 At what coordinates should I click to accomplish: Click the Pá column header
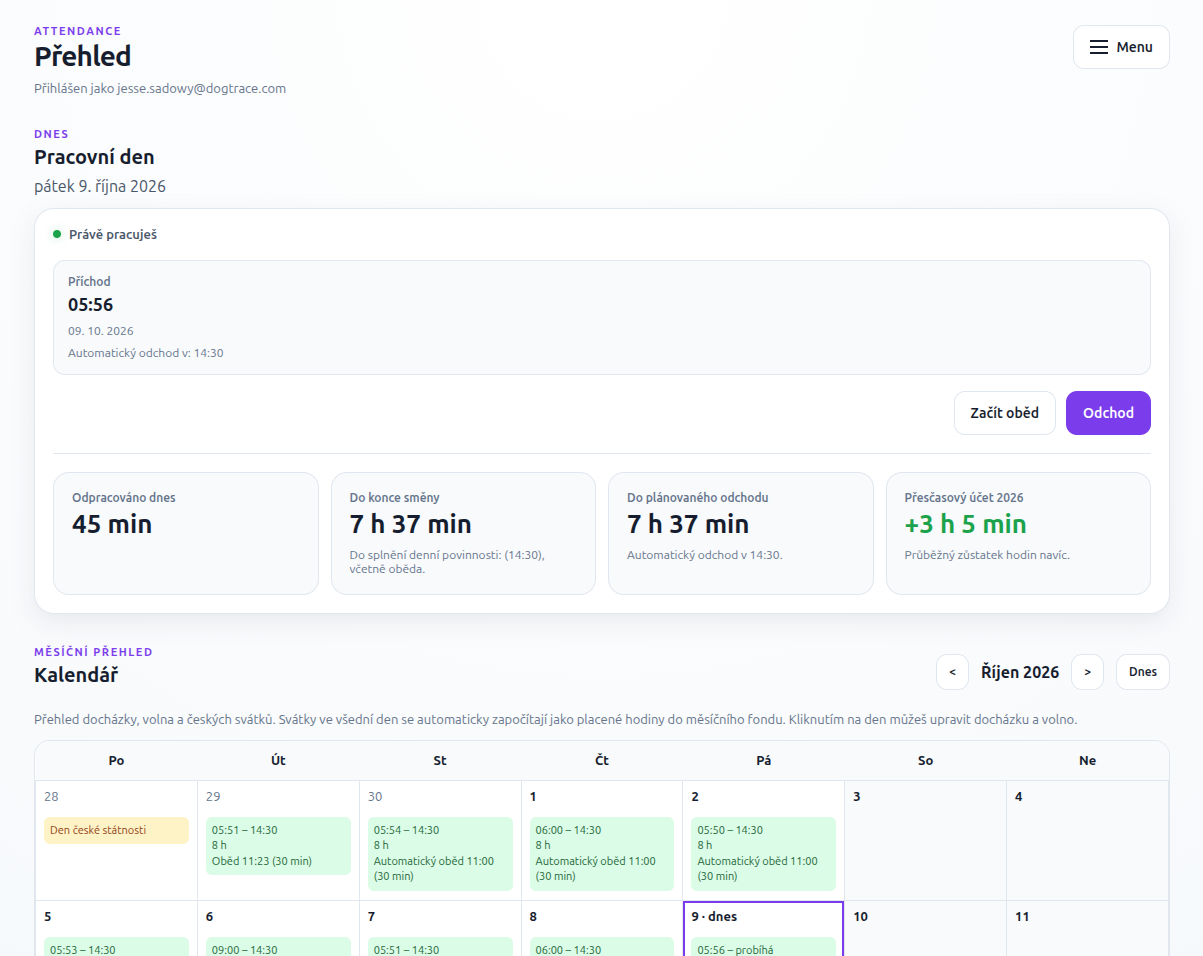click(x=764, y=761)
